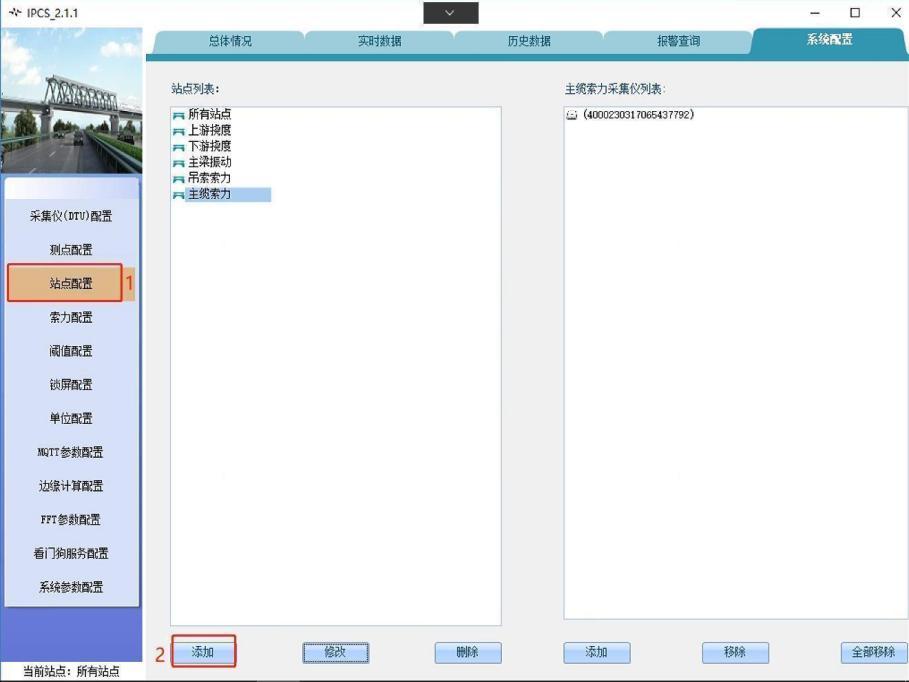The height and width of the screenshot is (682, 909).
Task: Switch to the 总体情况 tab
Action: [230, 41]
